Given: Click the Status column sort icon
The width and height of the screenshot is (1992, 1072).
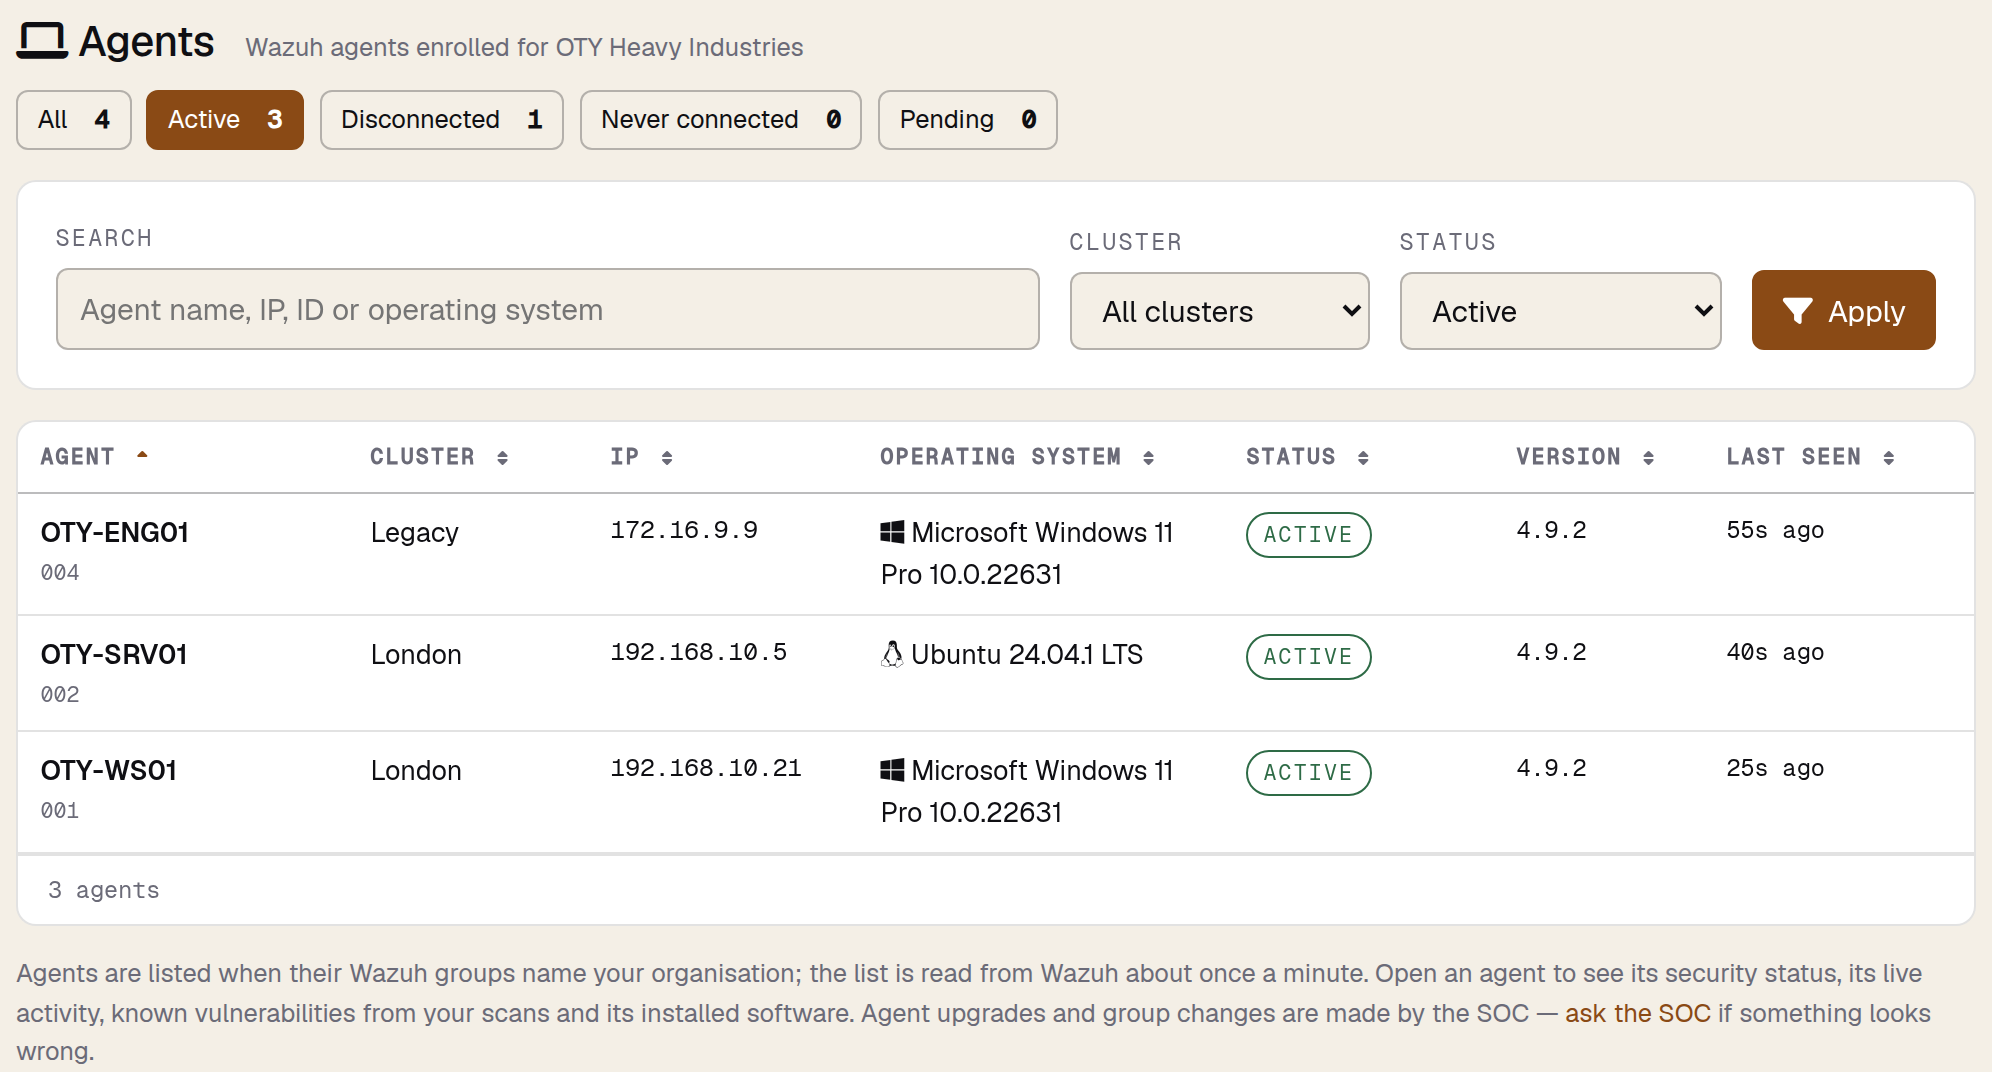Looking at the screenshot, I should click(x=1363, y=457).
